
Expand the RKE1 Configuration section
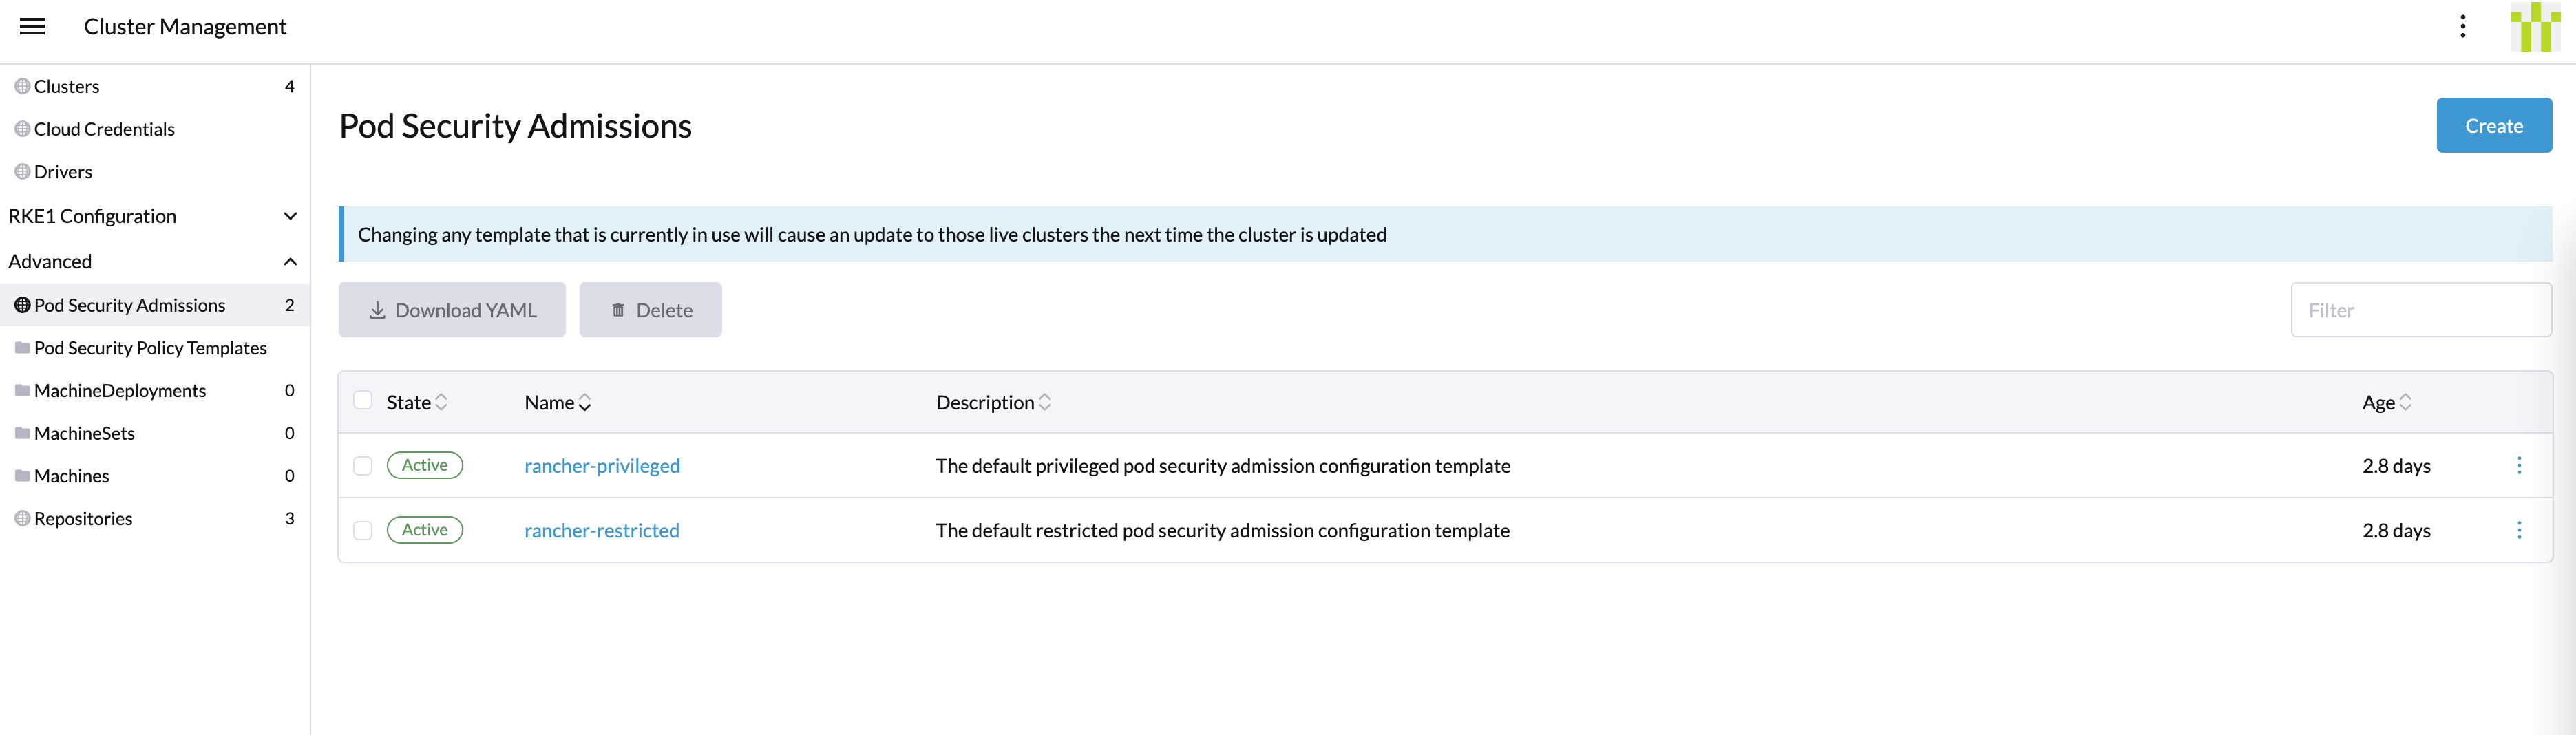(x=290, y=216)
